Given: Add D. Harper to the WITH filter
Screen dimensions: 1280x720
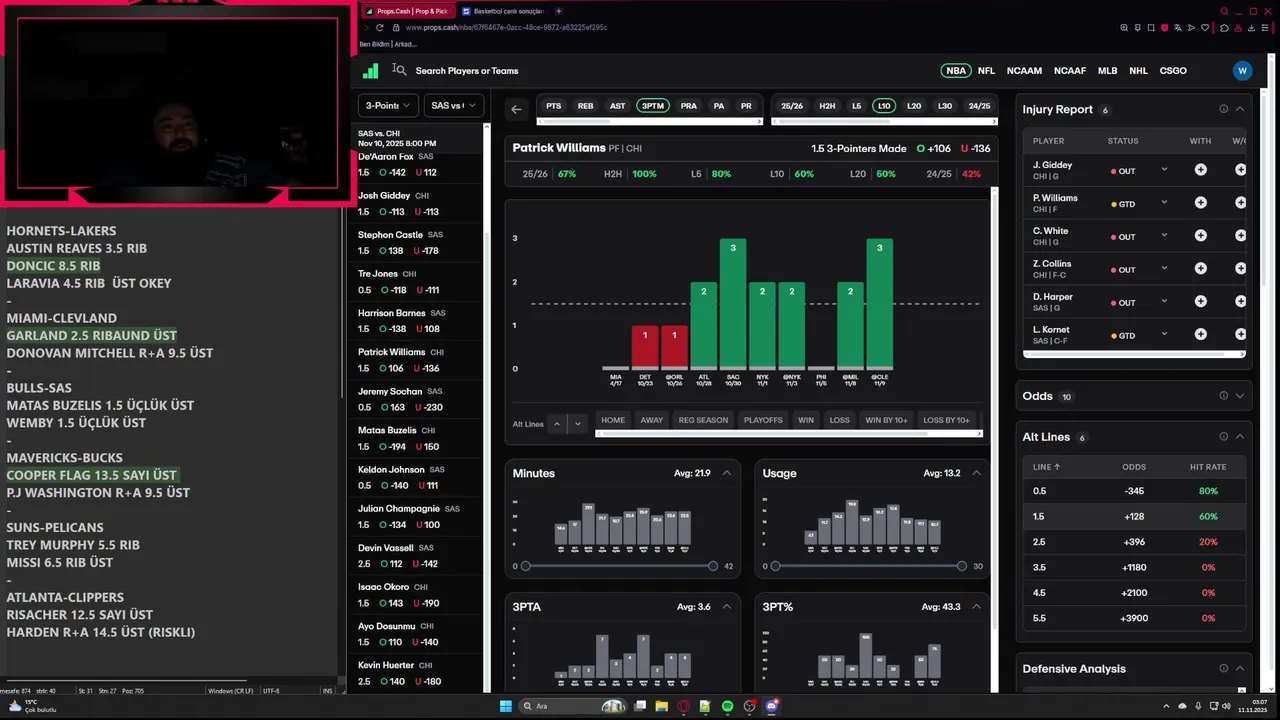Looking at the screenshot, I should pyautogui.click(x=1200, y=302).
